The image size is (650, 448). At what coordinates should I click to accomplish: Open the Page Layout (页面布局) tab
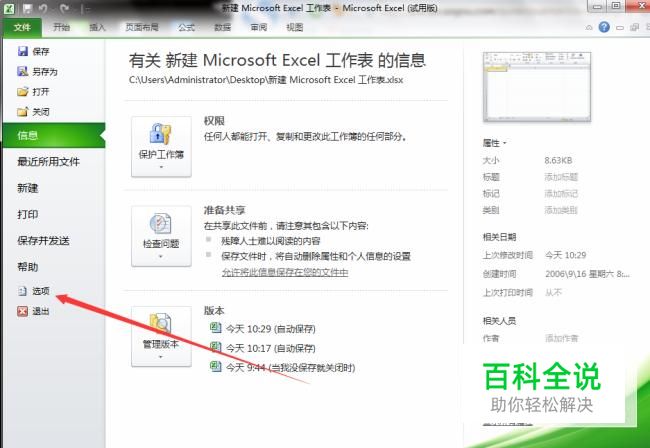coord(142,27)
